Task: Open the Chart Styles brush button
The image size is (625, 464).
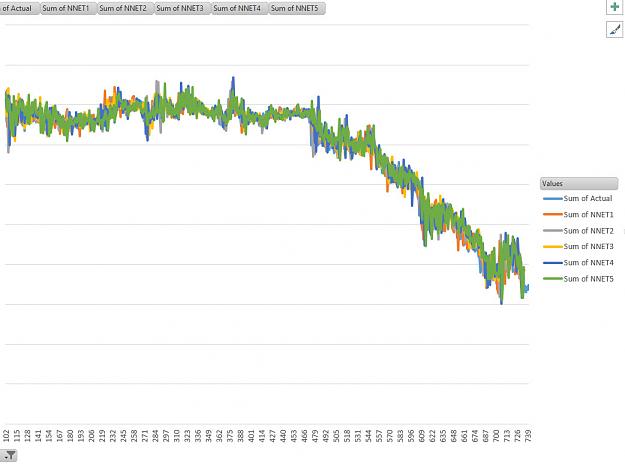Action: pyautogui.click(x=615, y=29)
